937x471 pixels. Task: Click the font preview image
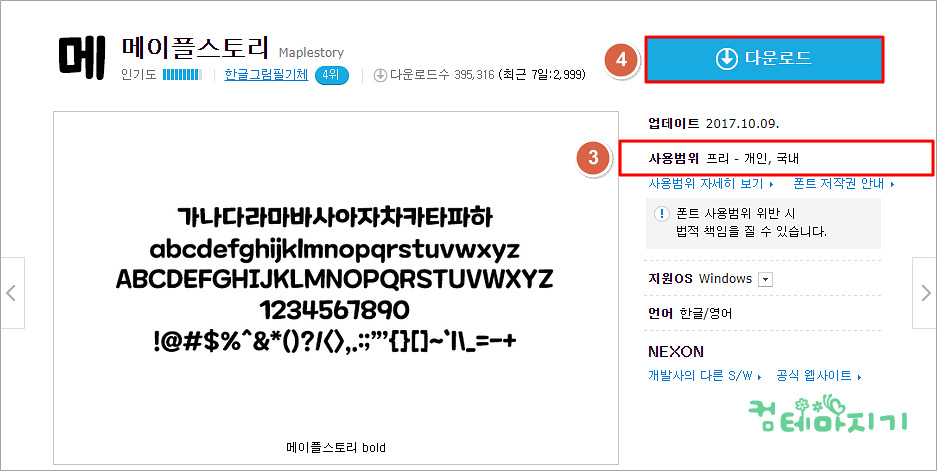click(336, 288)
